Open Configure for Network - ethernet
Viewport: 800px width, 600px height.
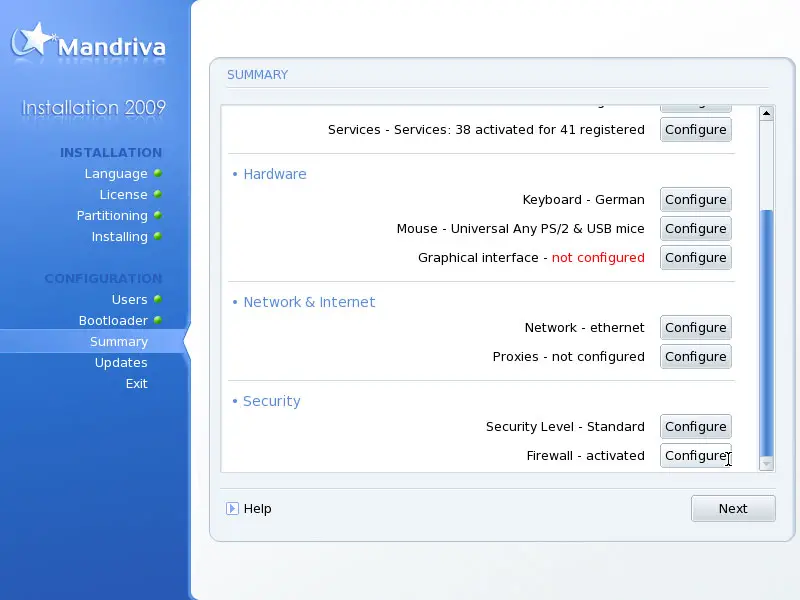click(696, 328)
